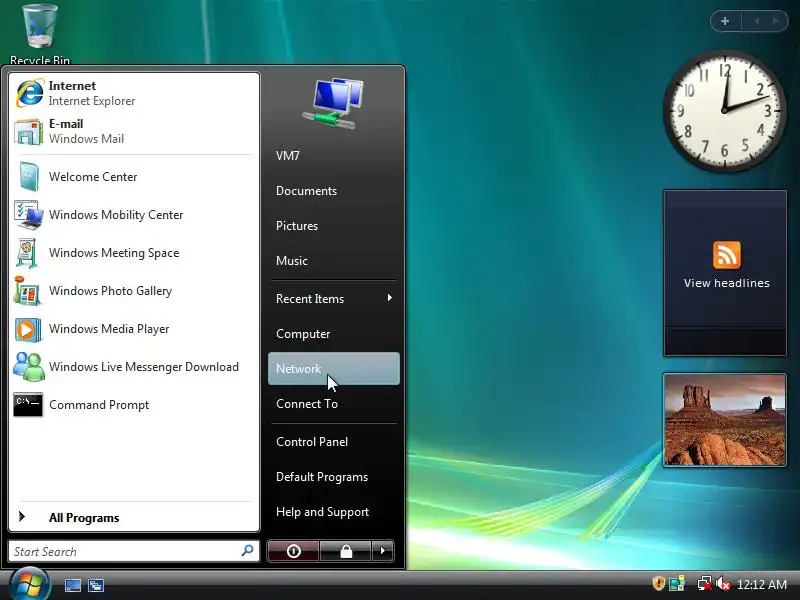Click Switch between windows quick launch icon
The image size is (800, 600).
96,585
